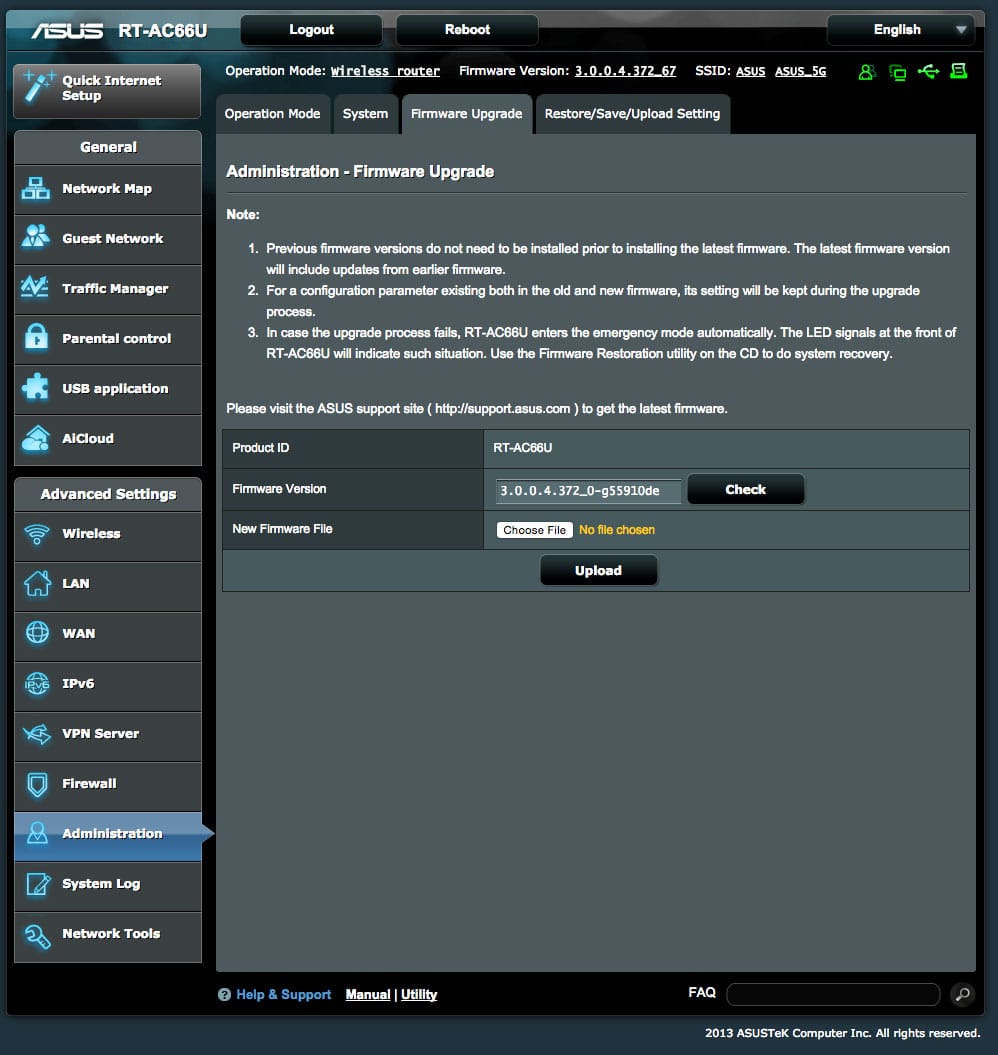Click the green USB status icon
The image size is (998, 1055).
pos(928,71)
